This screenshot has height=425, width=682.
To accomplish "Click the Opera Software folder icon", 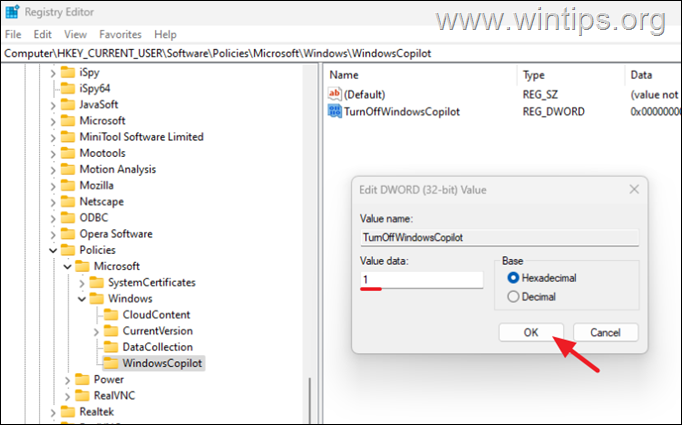I will (67, 234).
